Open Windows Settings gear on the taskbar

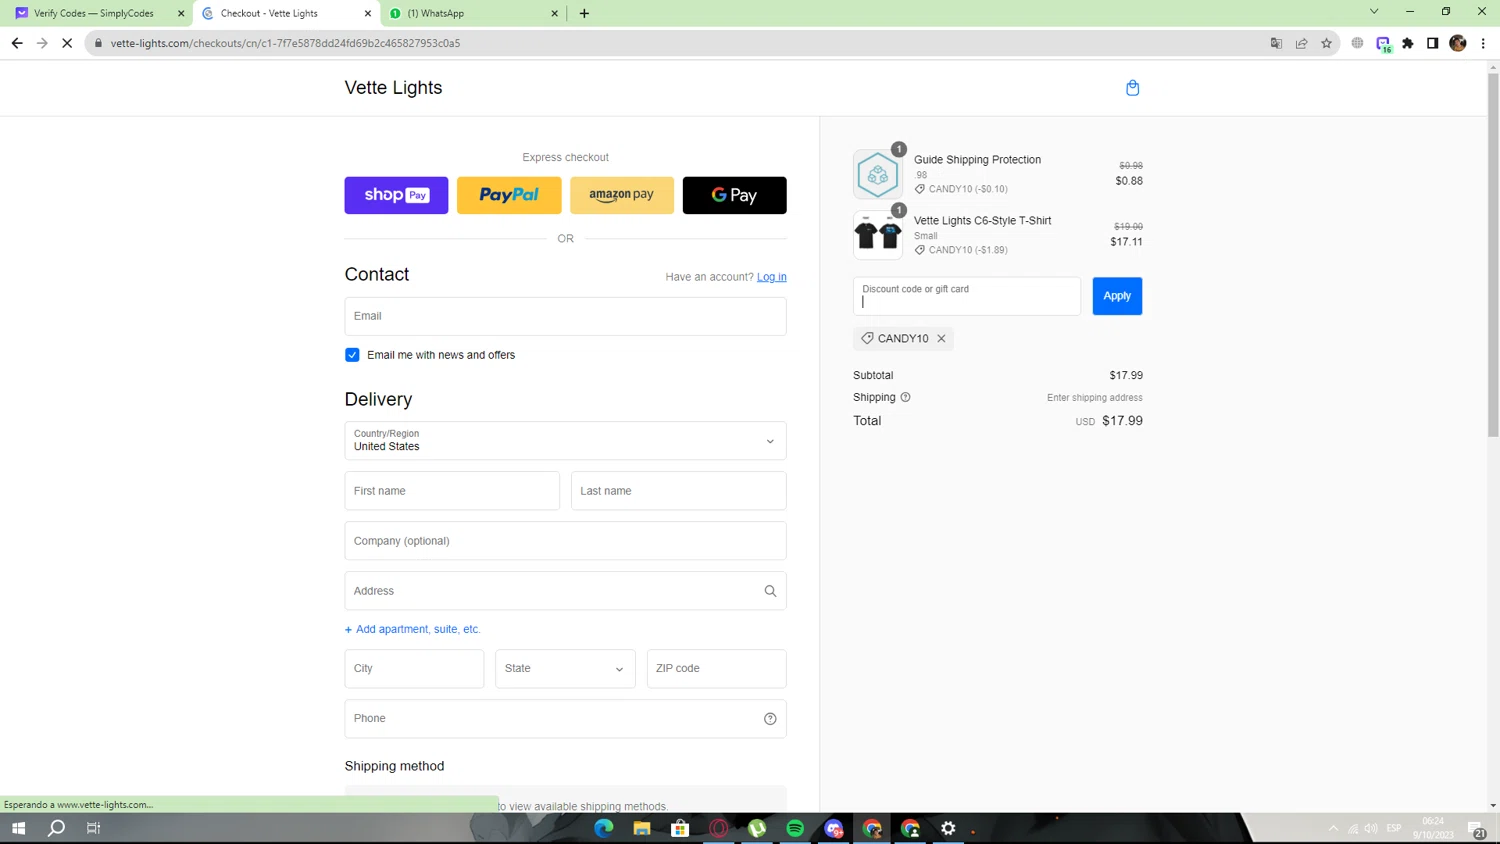click(948, 828)
